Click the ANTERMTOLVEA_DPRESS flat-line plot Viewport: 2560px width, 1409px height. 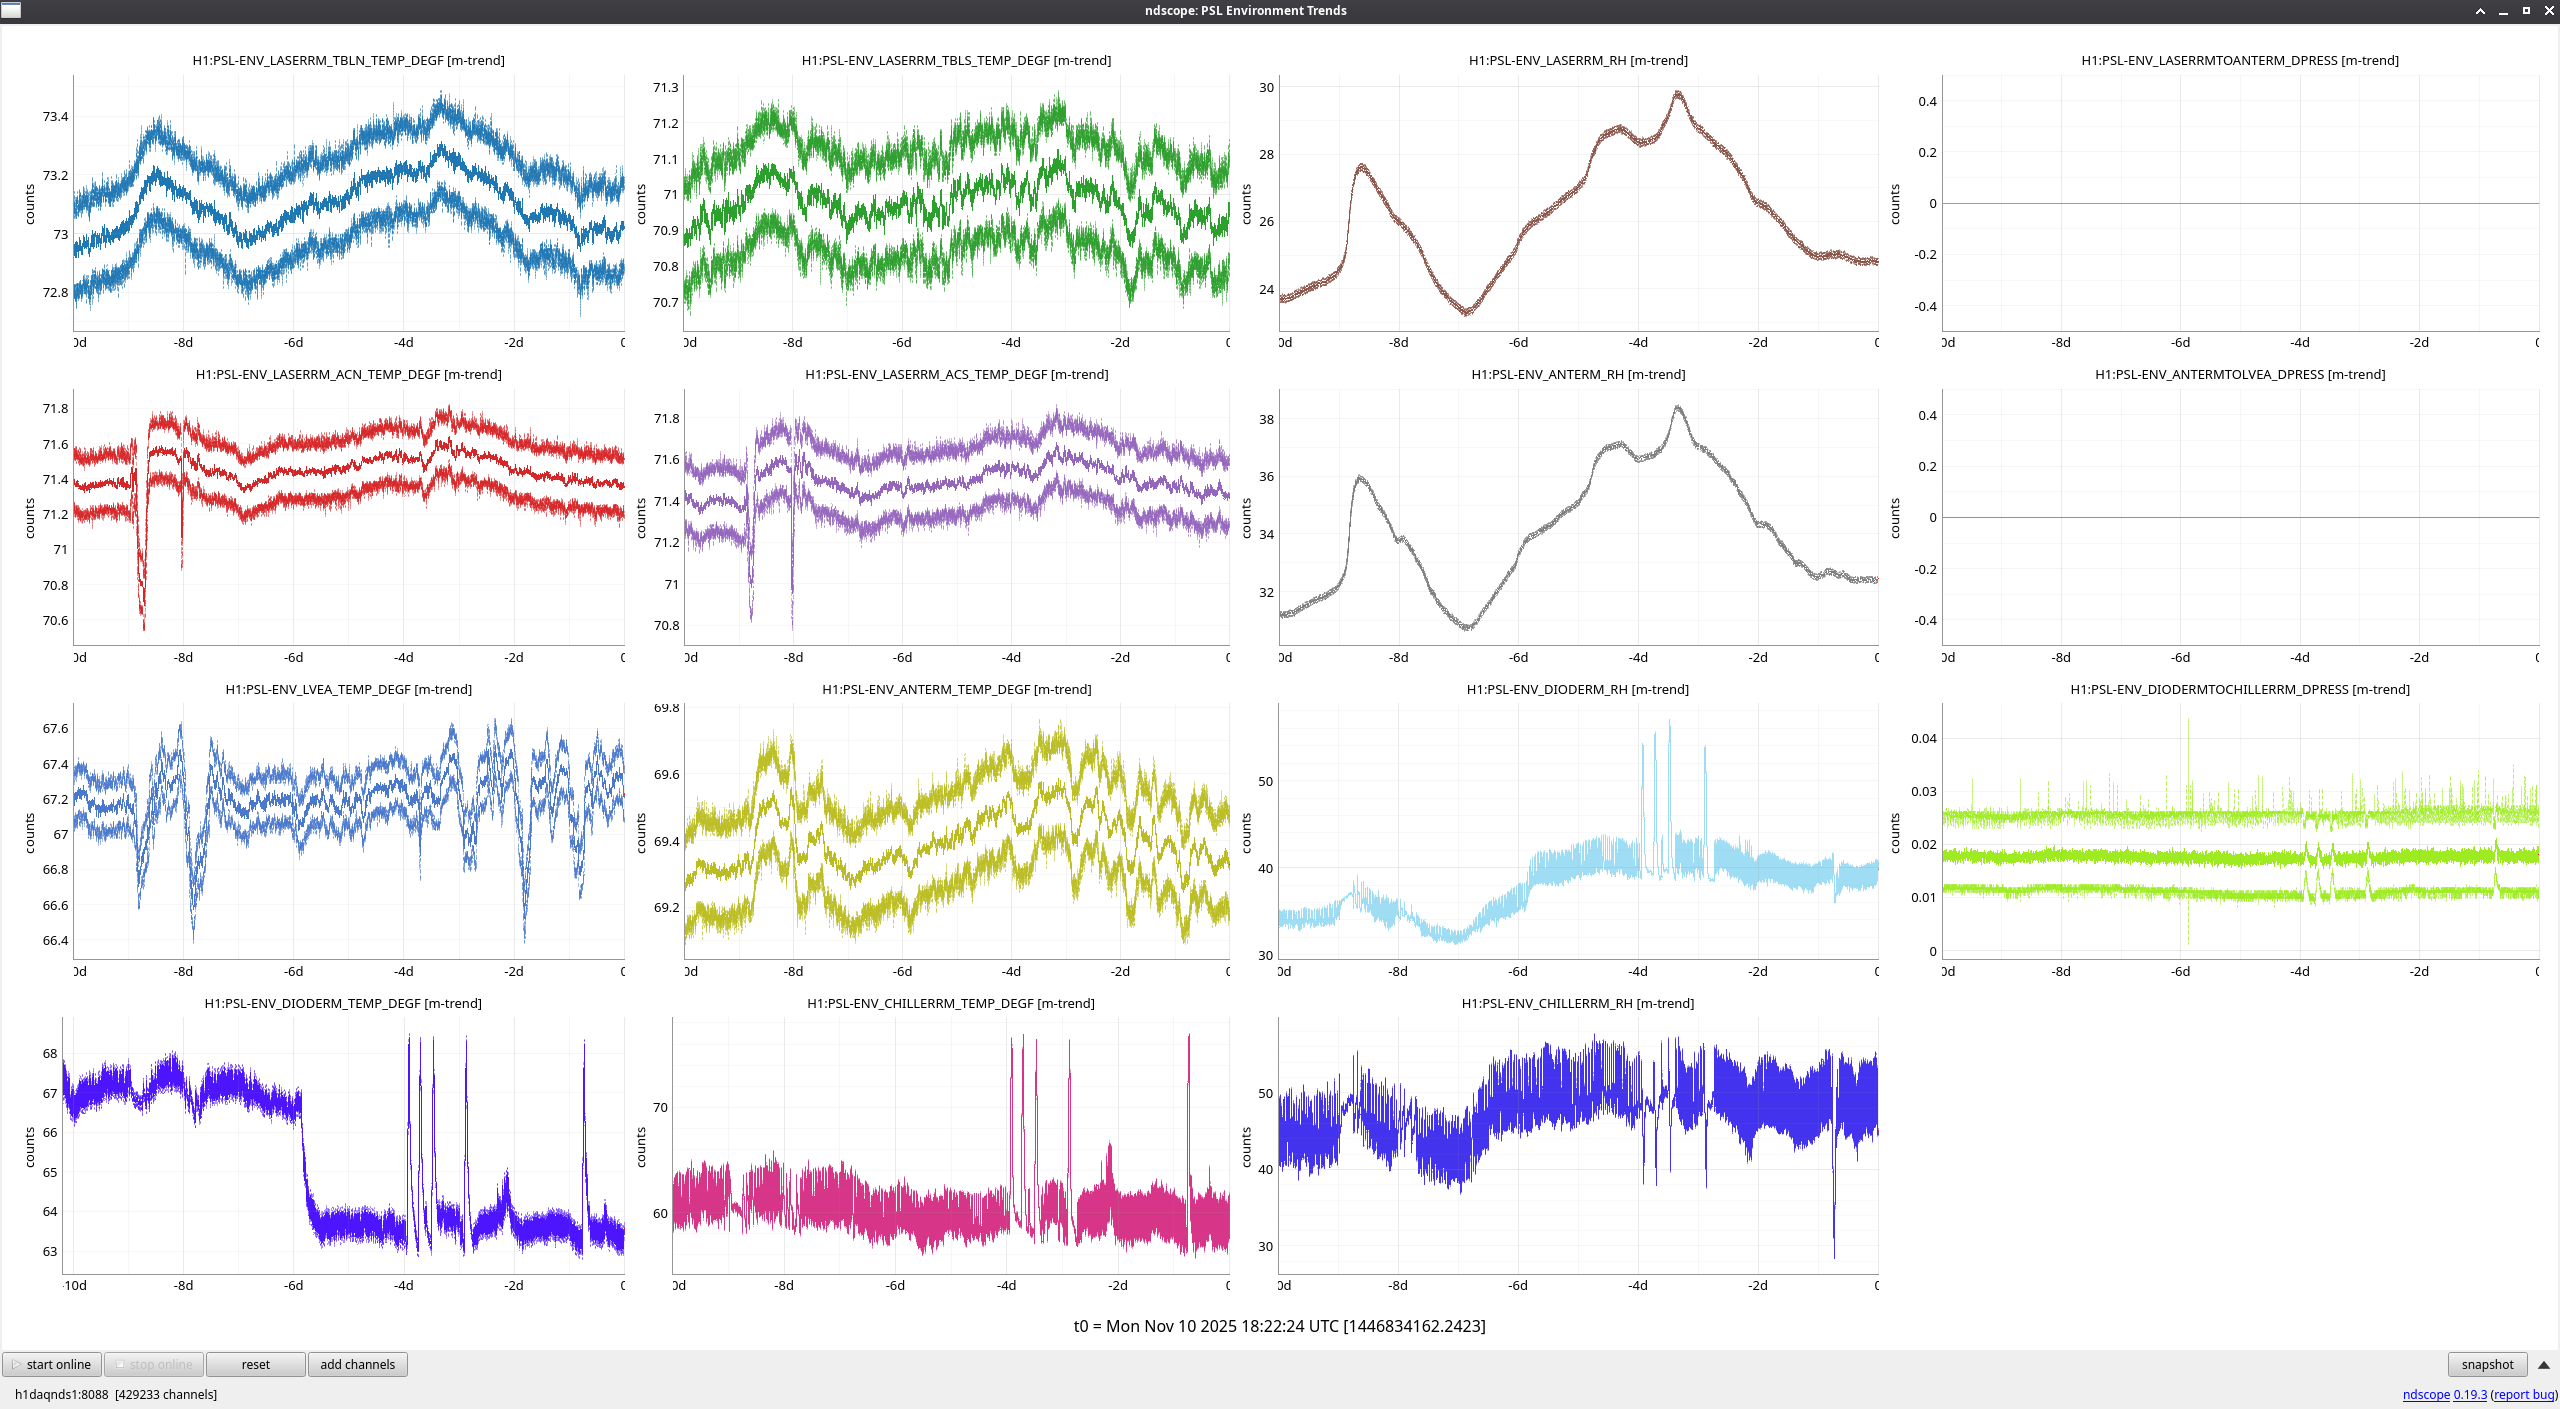pos(2240,517)
